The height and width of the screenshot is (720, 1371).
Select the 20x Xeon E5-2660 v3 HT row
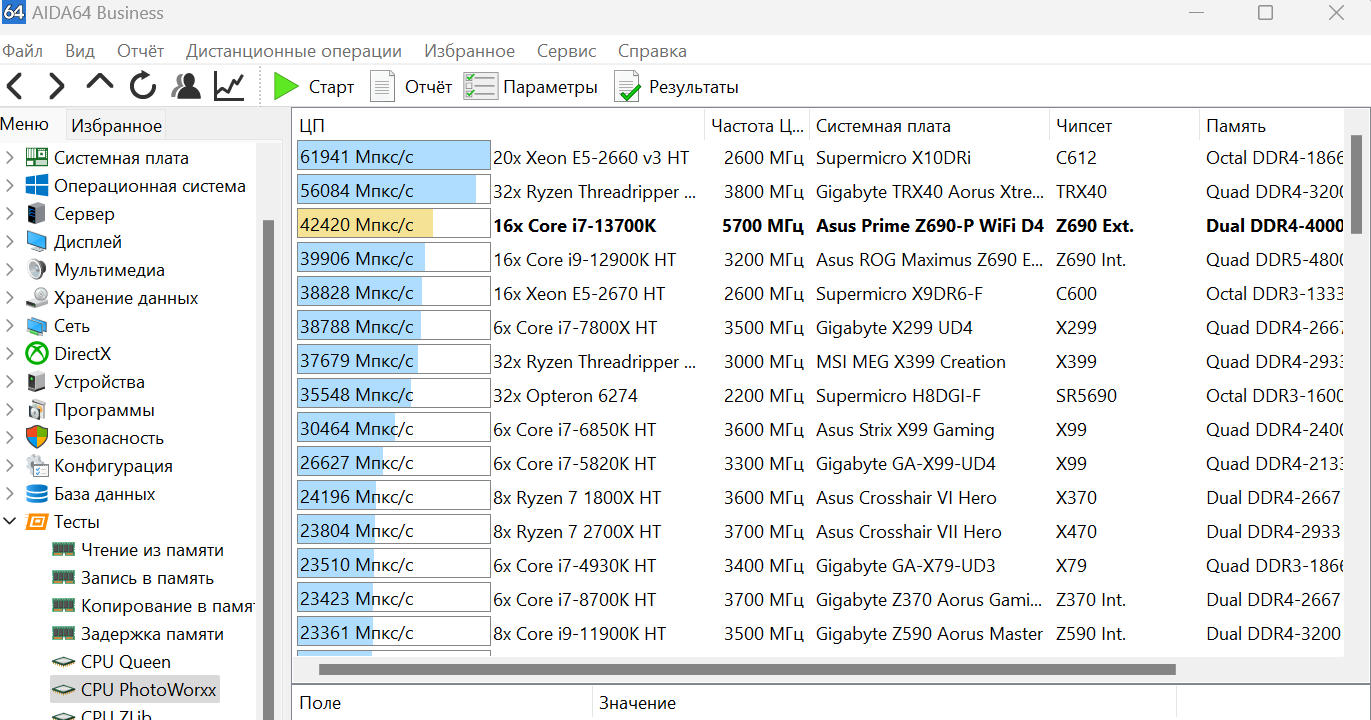820,157
